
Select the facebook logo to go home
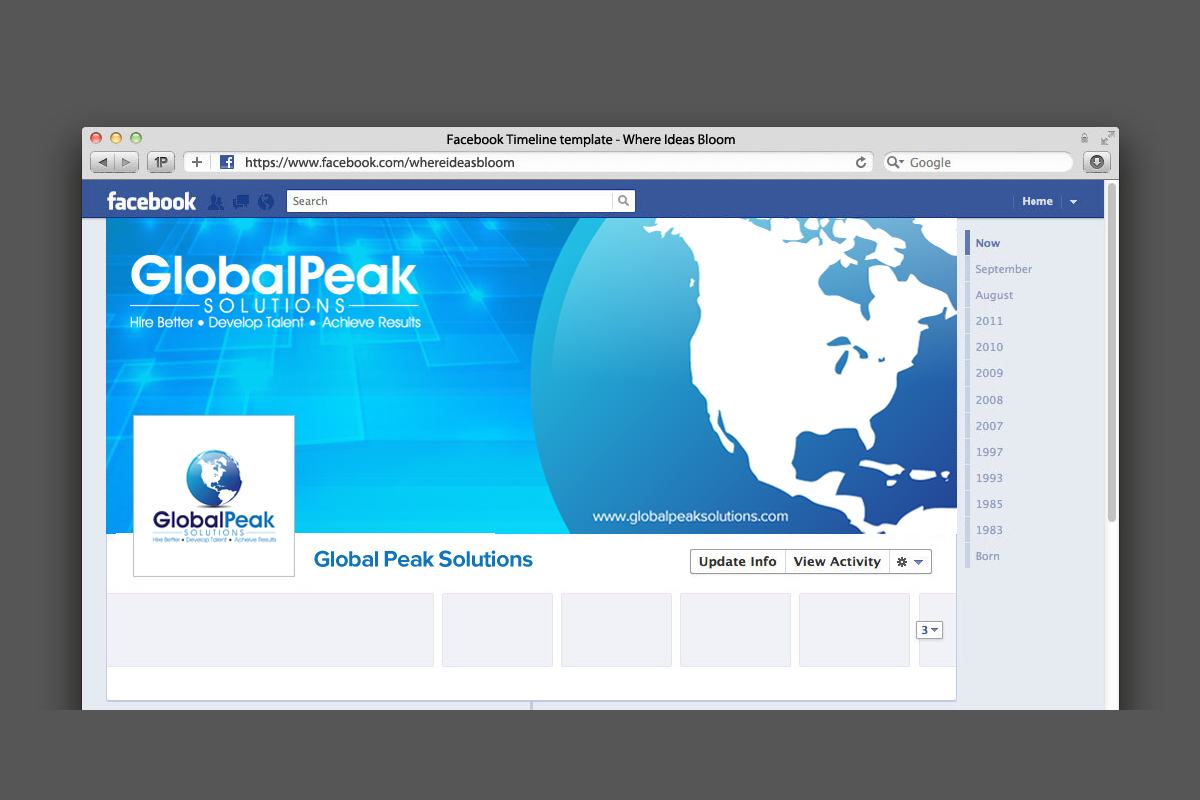point(151,200)
